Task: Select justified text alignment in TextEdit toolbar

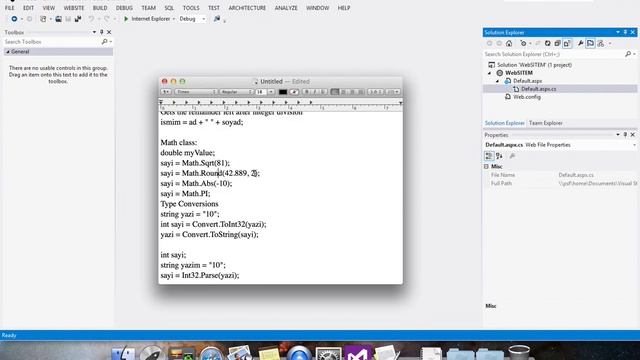Action: pyautogui.click(x=361, y=92)
